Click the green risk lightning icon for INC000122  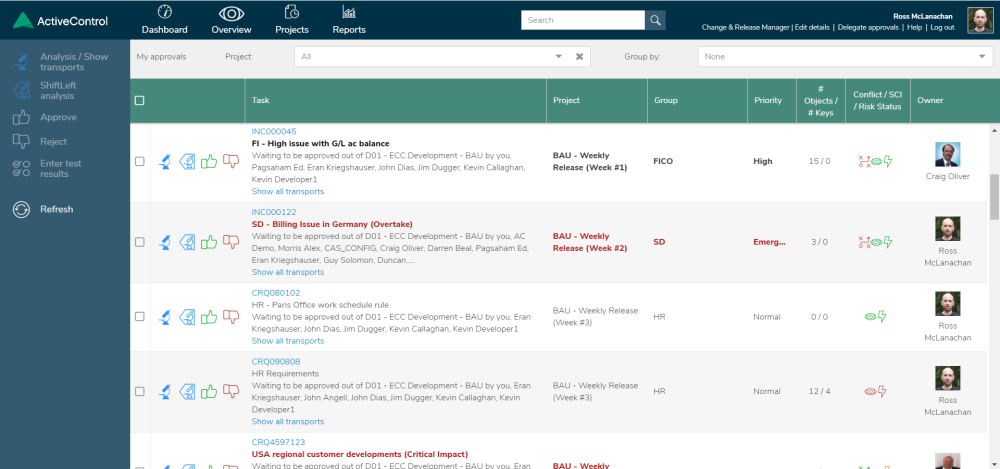pyautogui.click(x=888, y=242)
